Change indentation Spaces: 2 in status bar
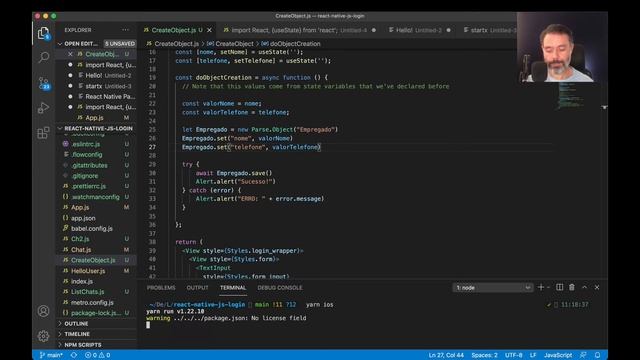The height and width of the screenshot is (360, 640). click(484, 355)
